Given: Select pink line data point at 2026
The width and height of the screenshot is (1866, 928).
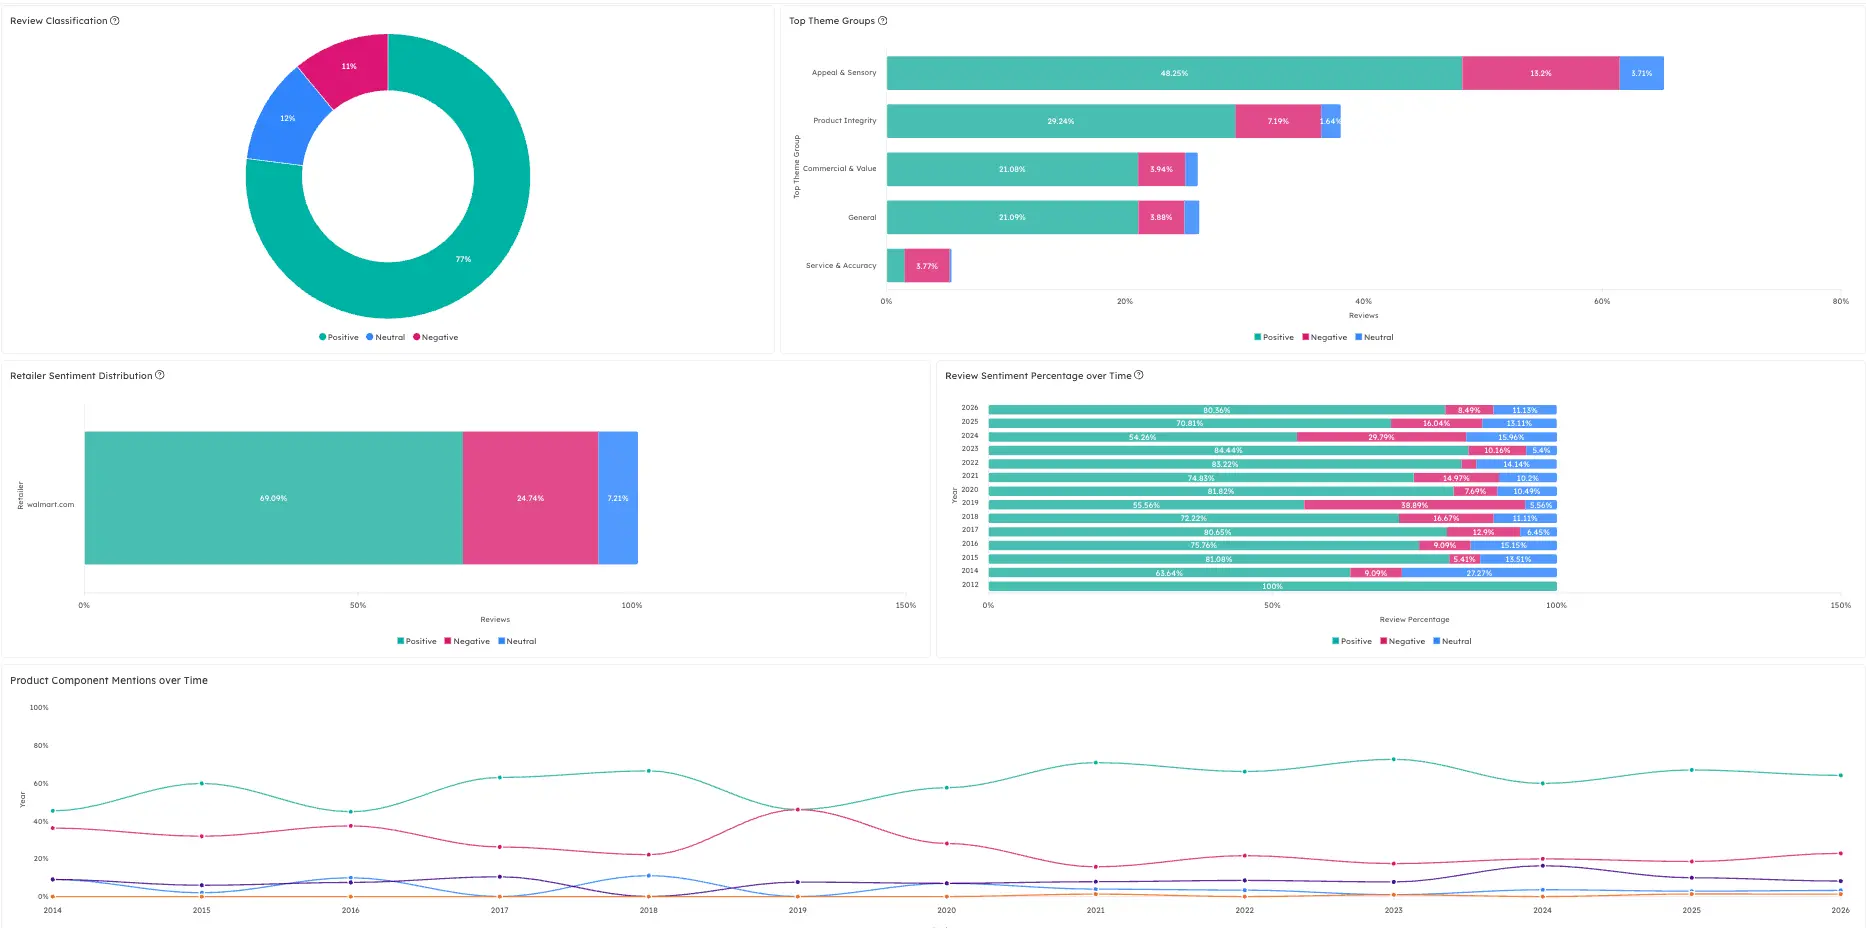Looking at the screenshot, I should (1840, 853).
